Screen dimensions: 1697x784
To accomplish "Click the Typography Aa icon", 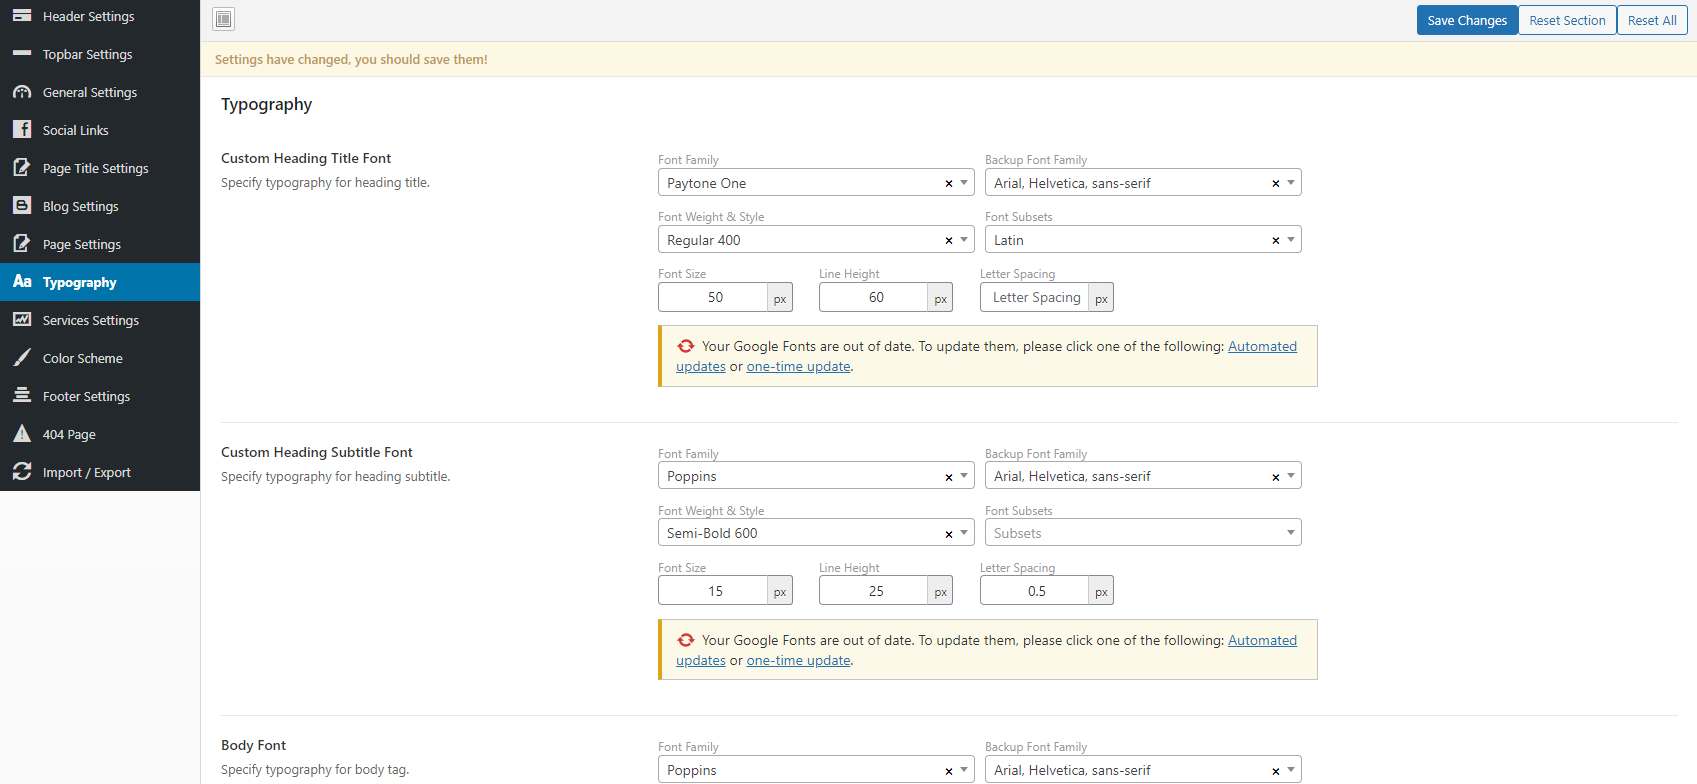I will point(22,282).
